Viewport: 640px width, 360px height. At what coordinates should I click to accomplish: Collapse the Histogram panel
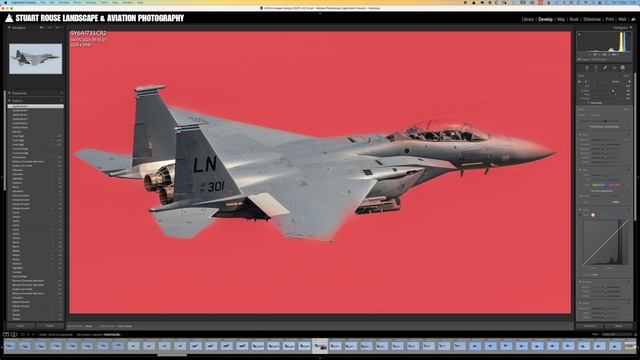[x=631, y=28]
